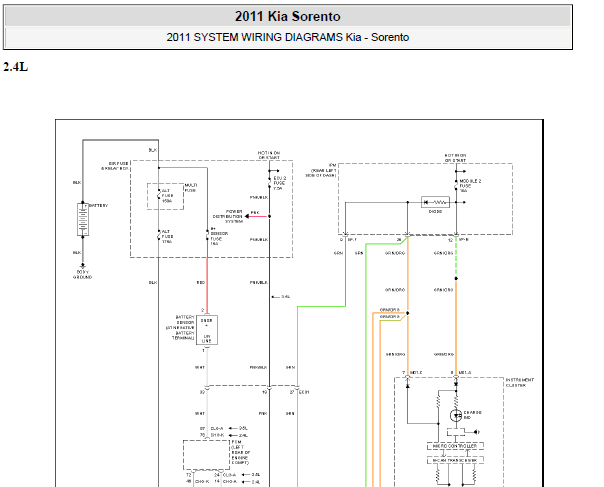Click the "BATTERY SENSOR" description label
Image resolution: width=604 pixels, height=487 pixels.
pos(180,327)
